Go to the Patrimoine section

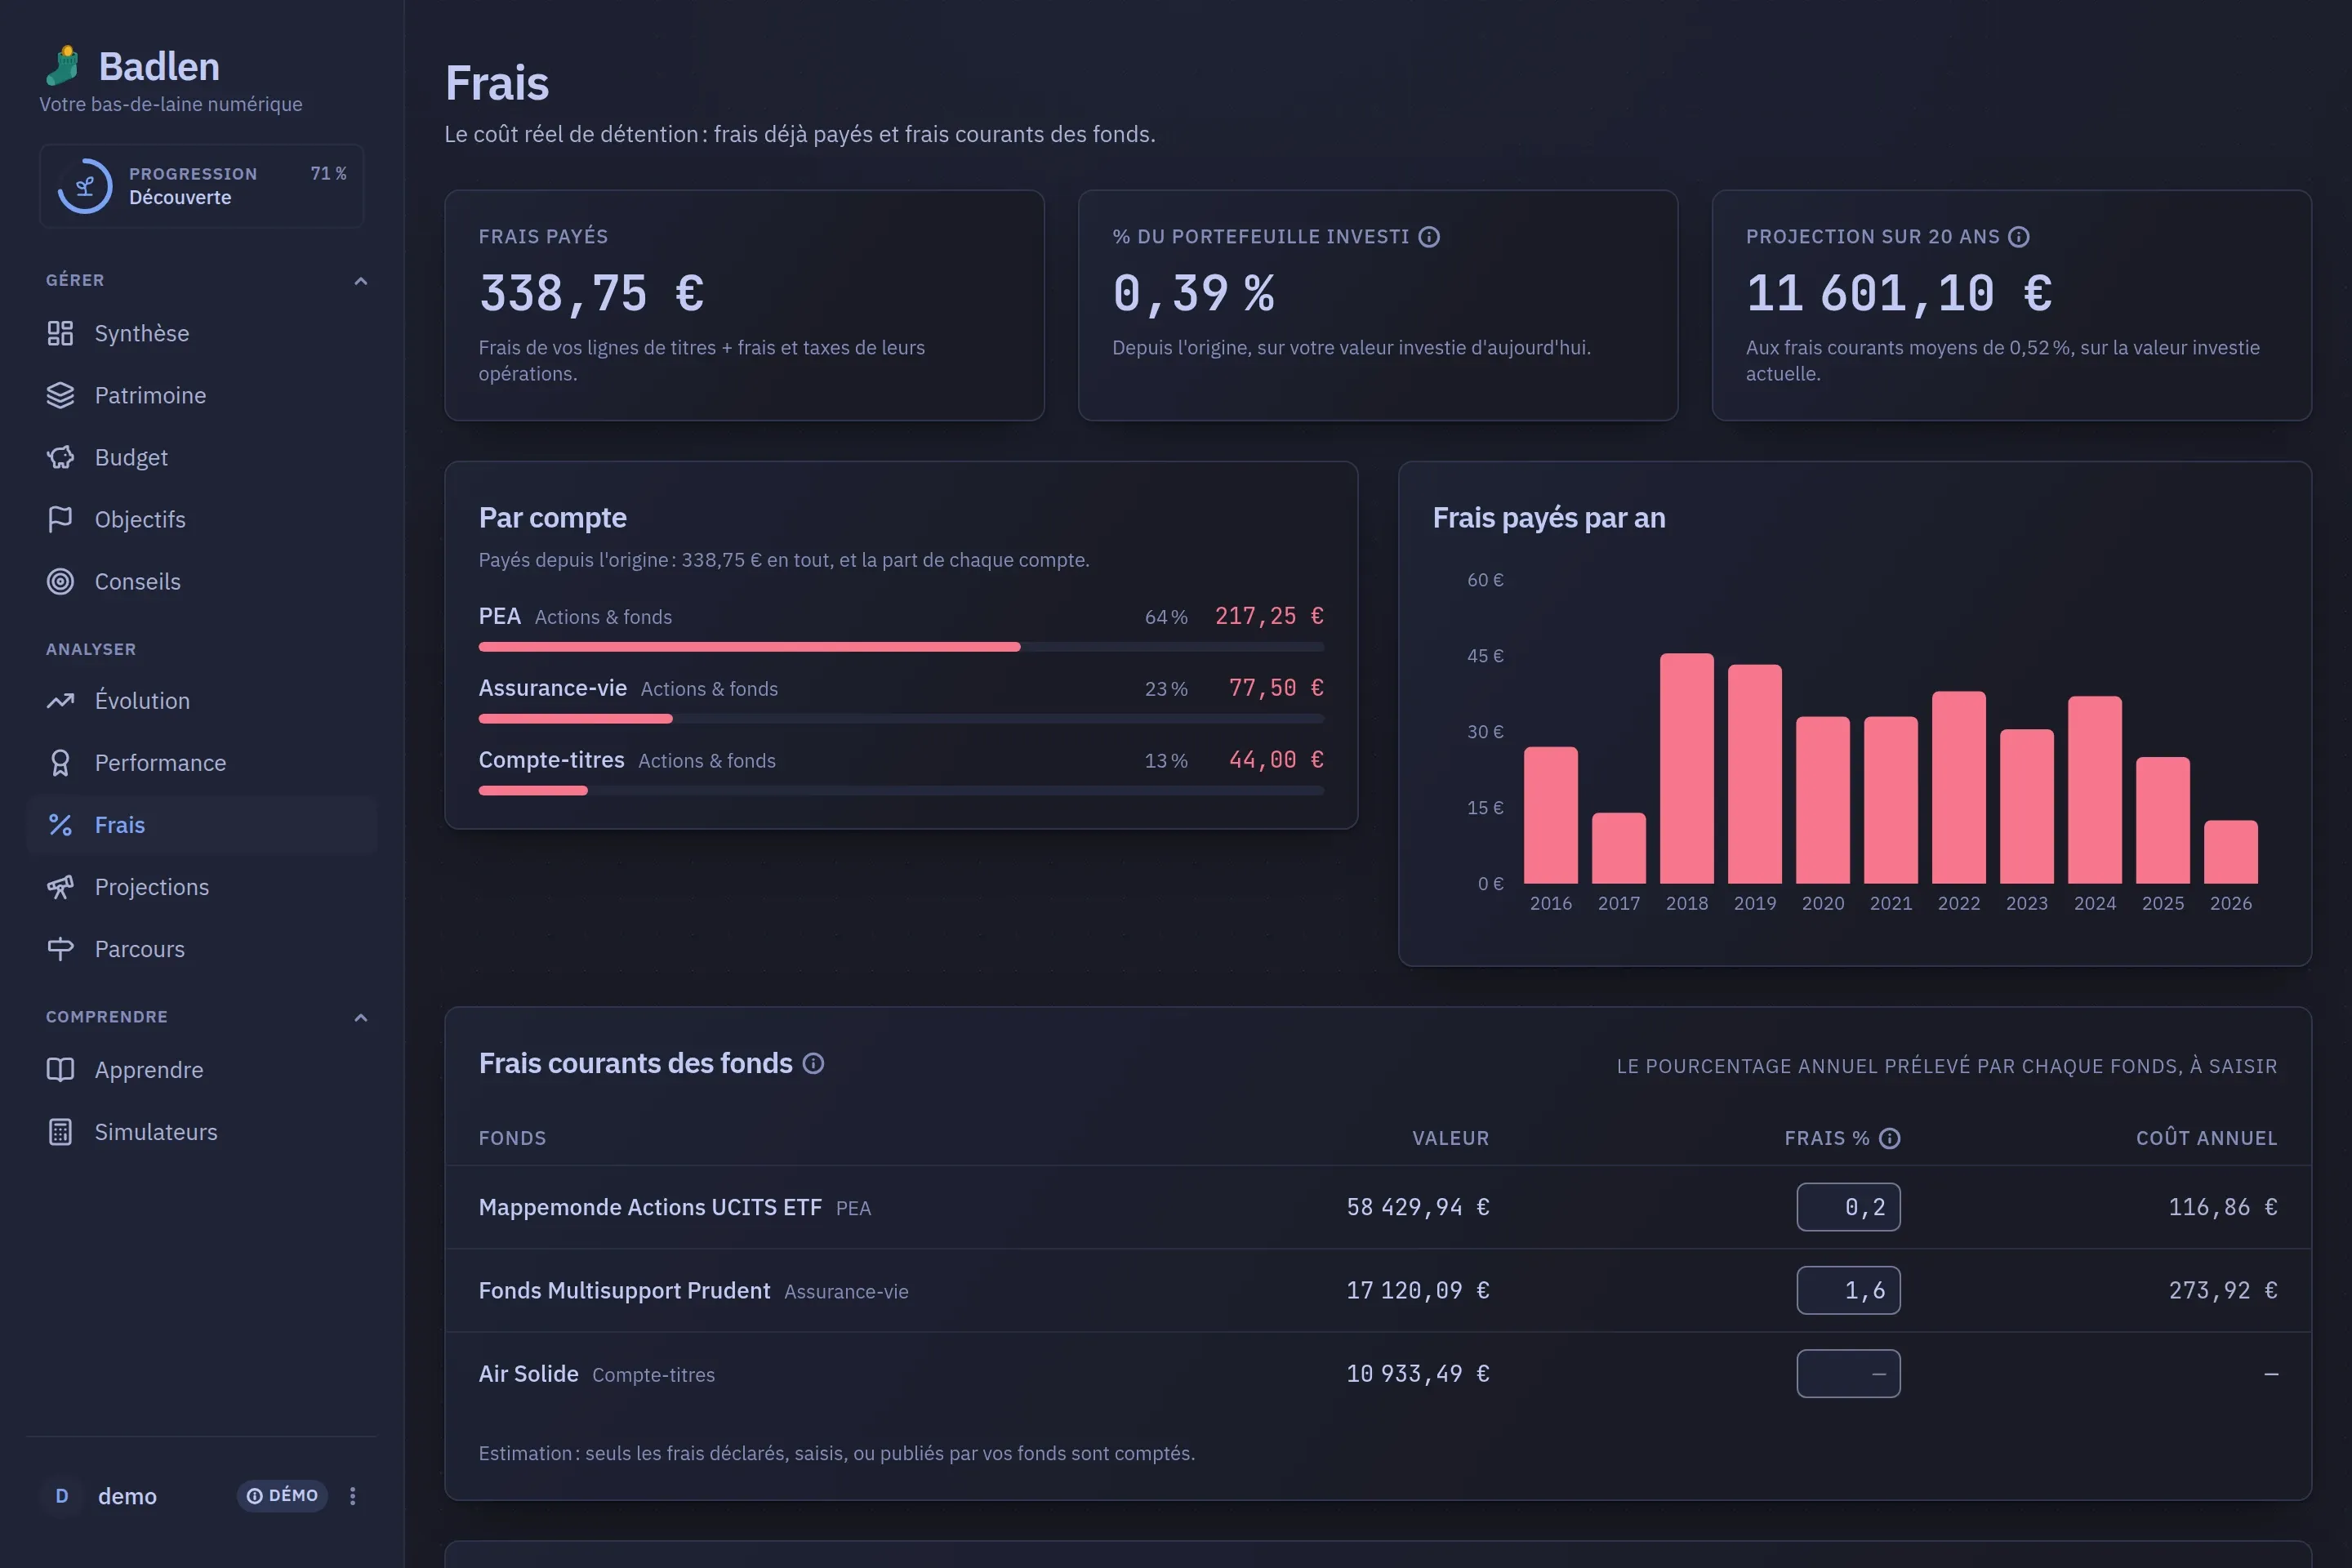(x=202, y=395)
